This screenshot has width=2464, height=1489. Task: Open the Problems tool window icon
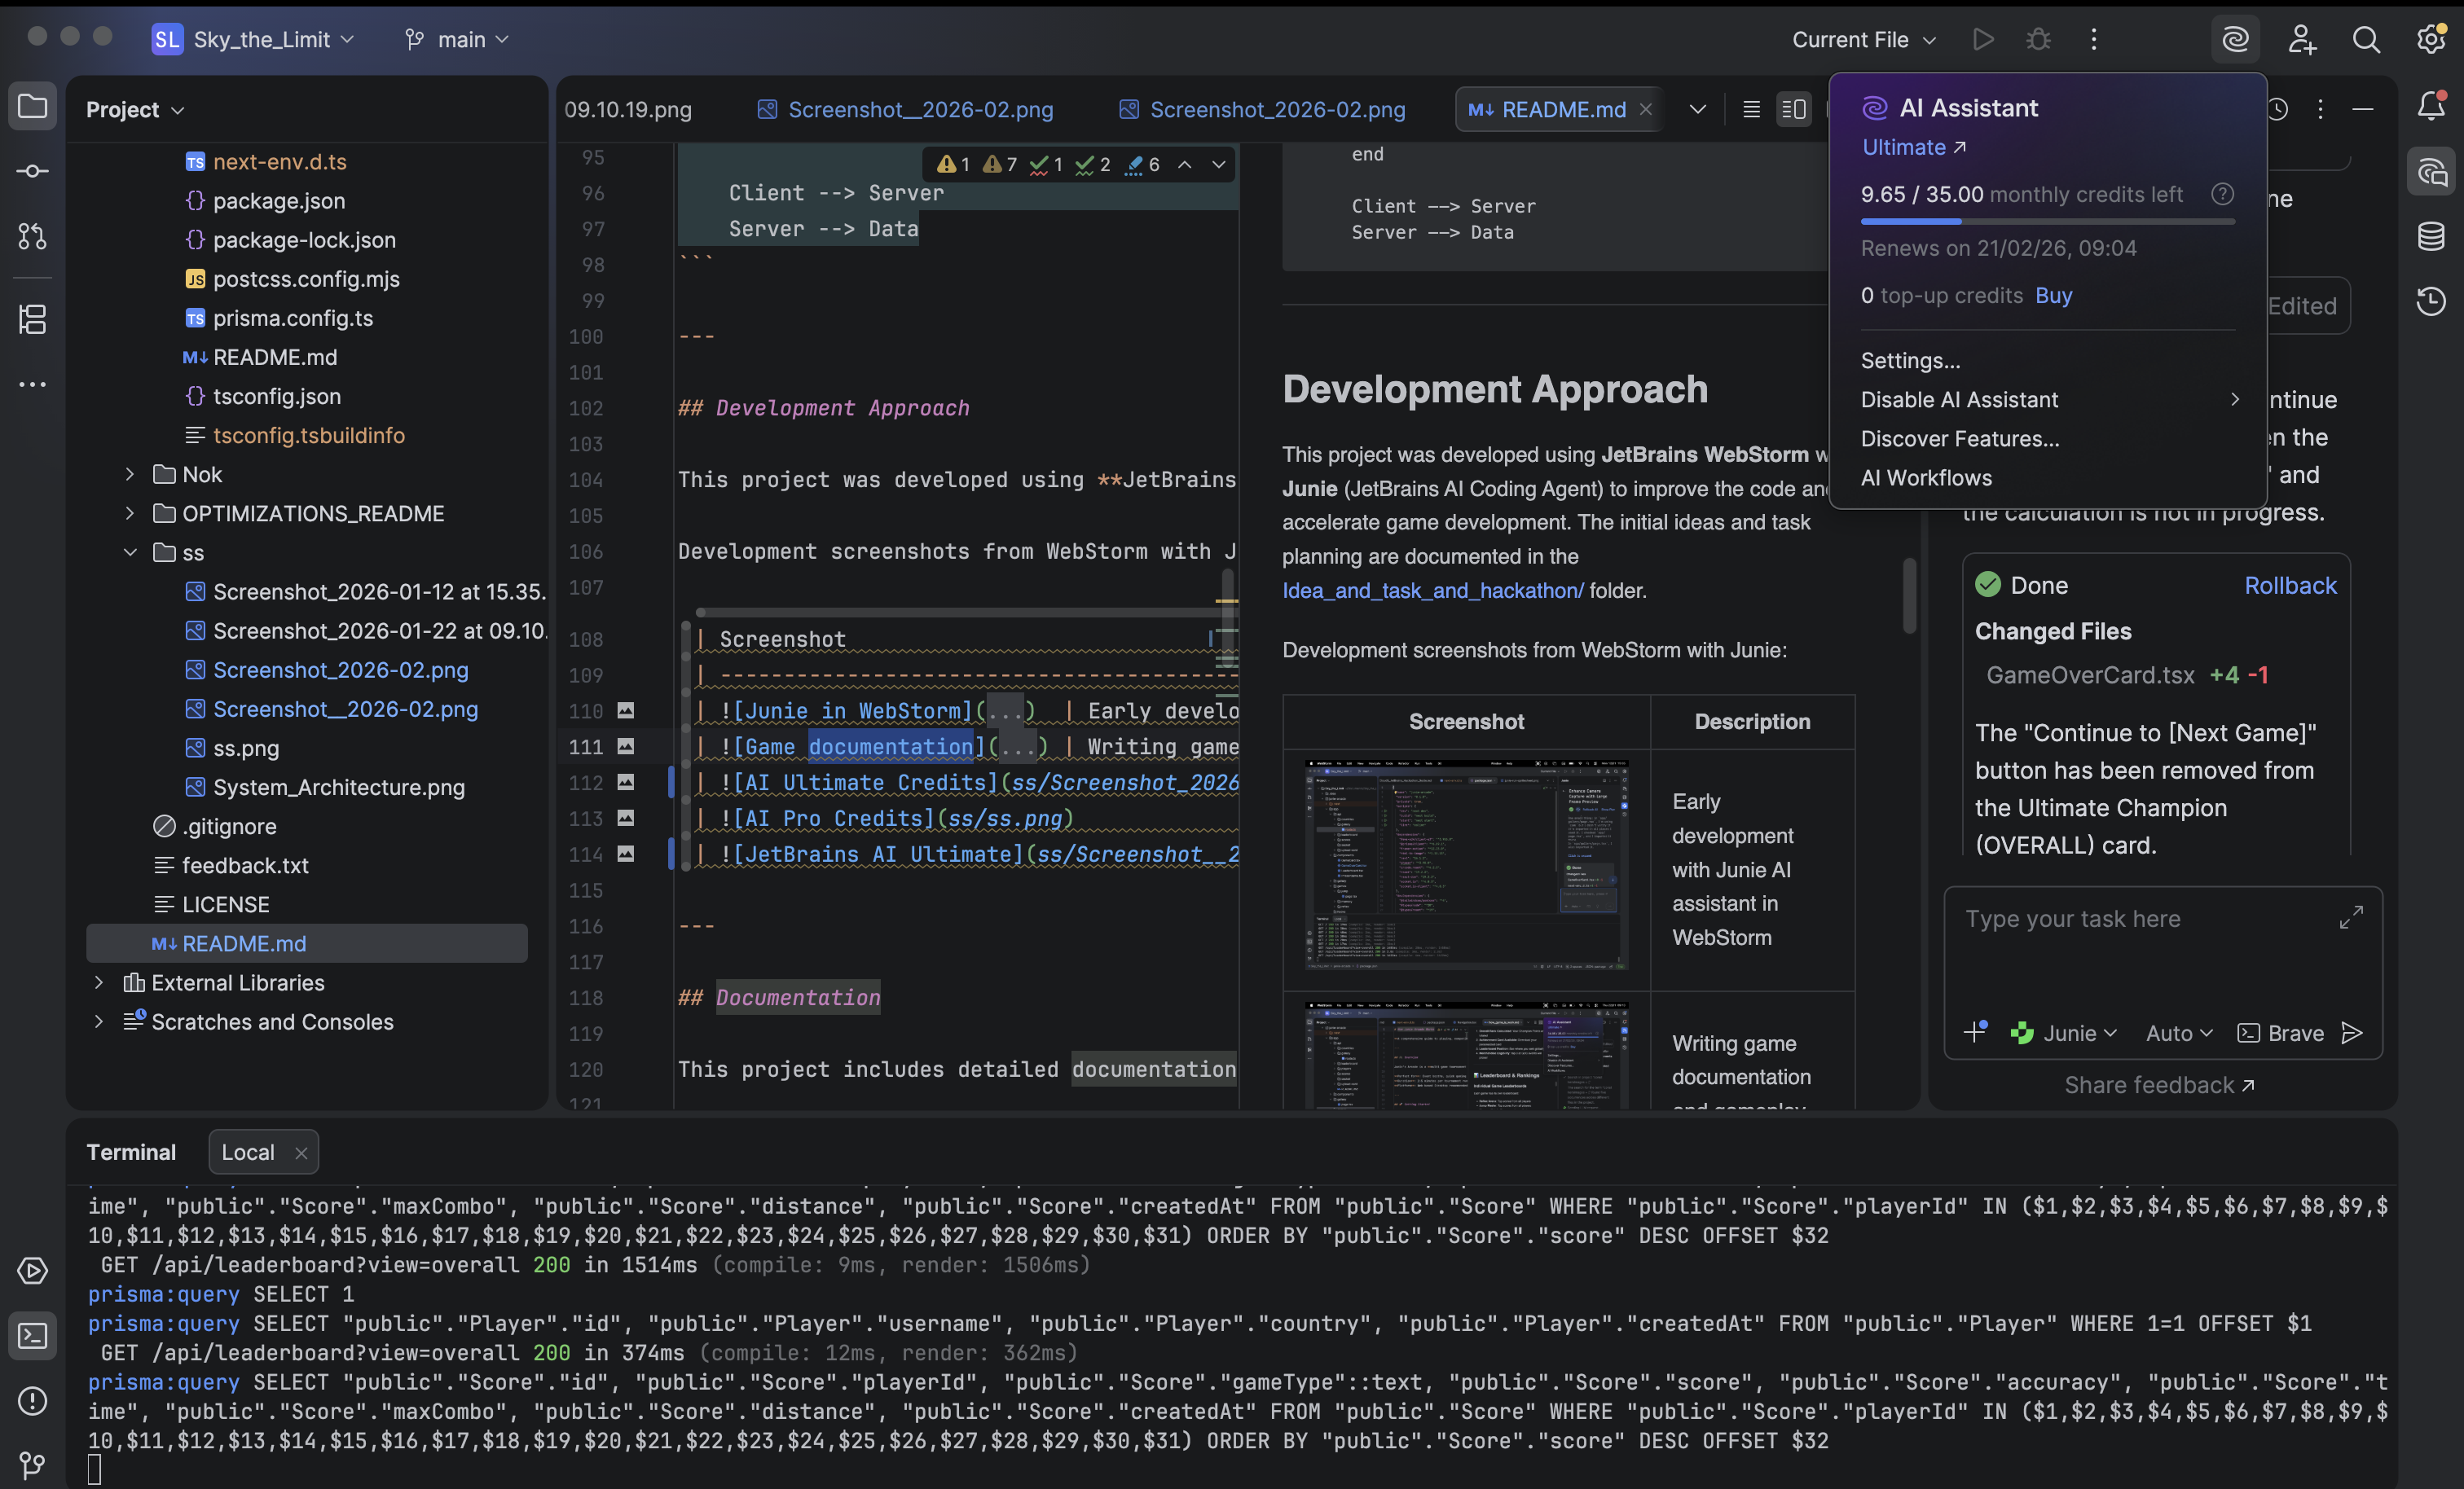pos(32,1400)
